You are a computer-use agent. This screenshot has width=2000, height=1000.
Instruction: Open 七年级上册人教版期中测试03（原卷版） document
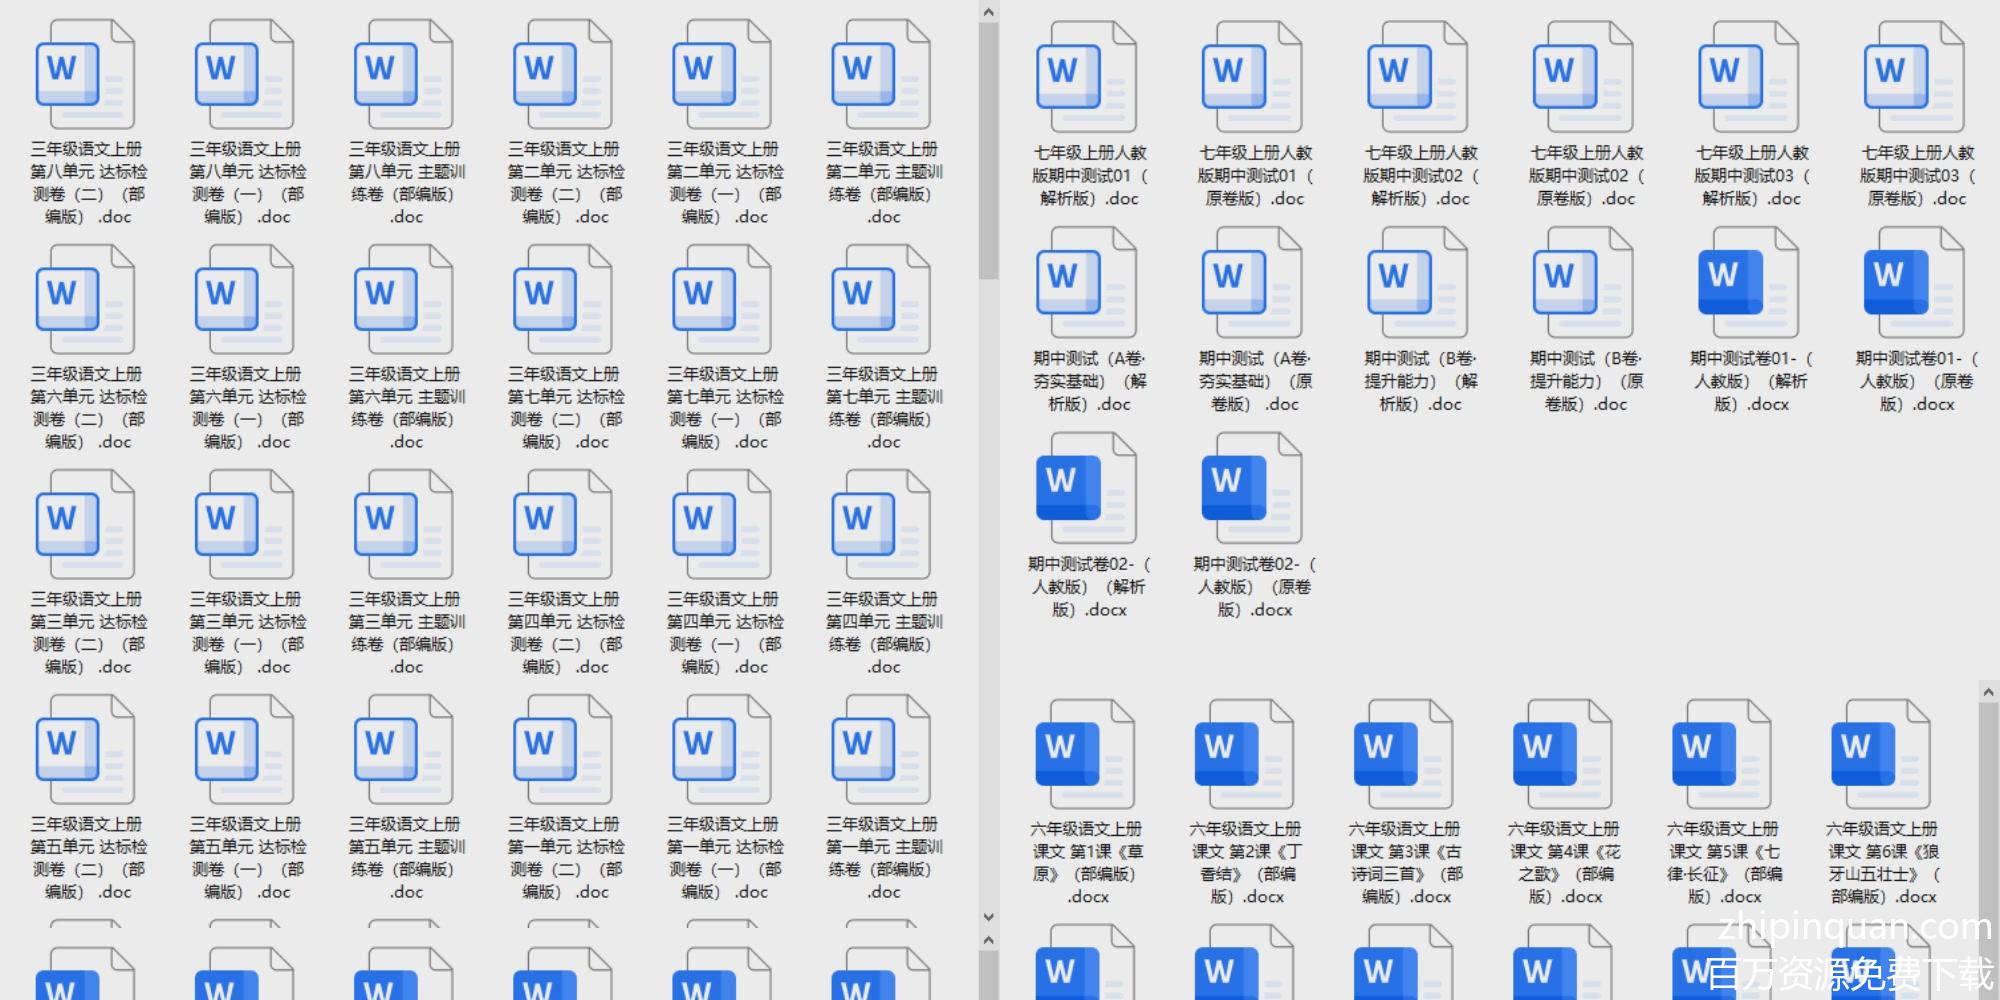[1915, 78]
